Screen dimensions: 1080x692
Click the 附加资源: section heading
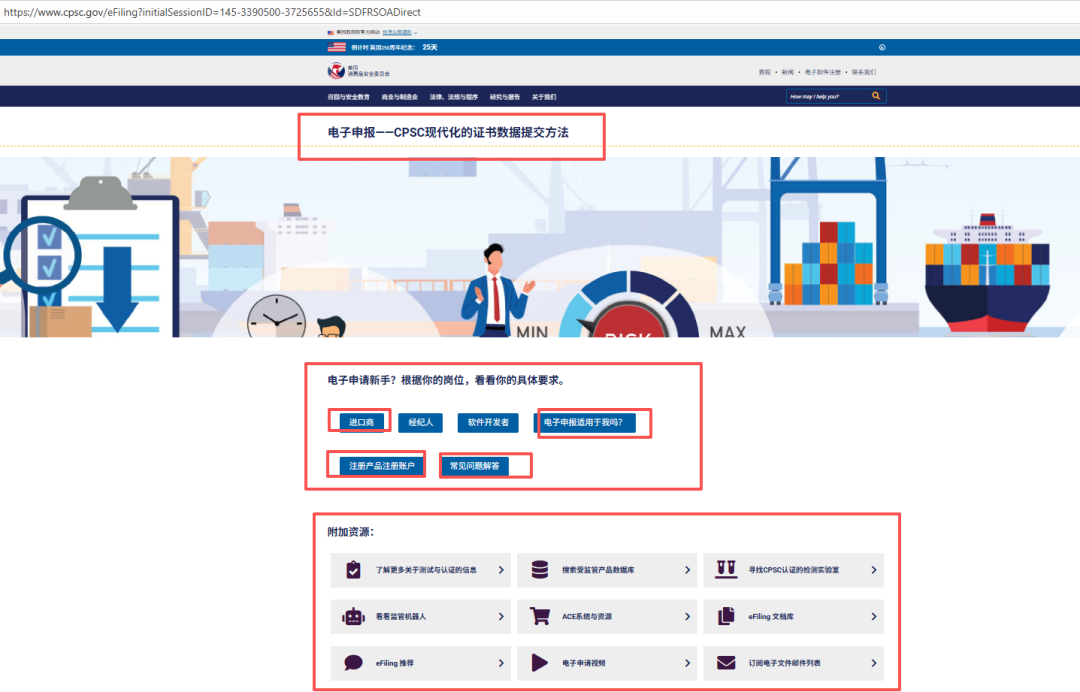(x=351, y=532)
